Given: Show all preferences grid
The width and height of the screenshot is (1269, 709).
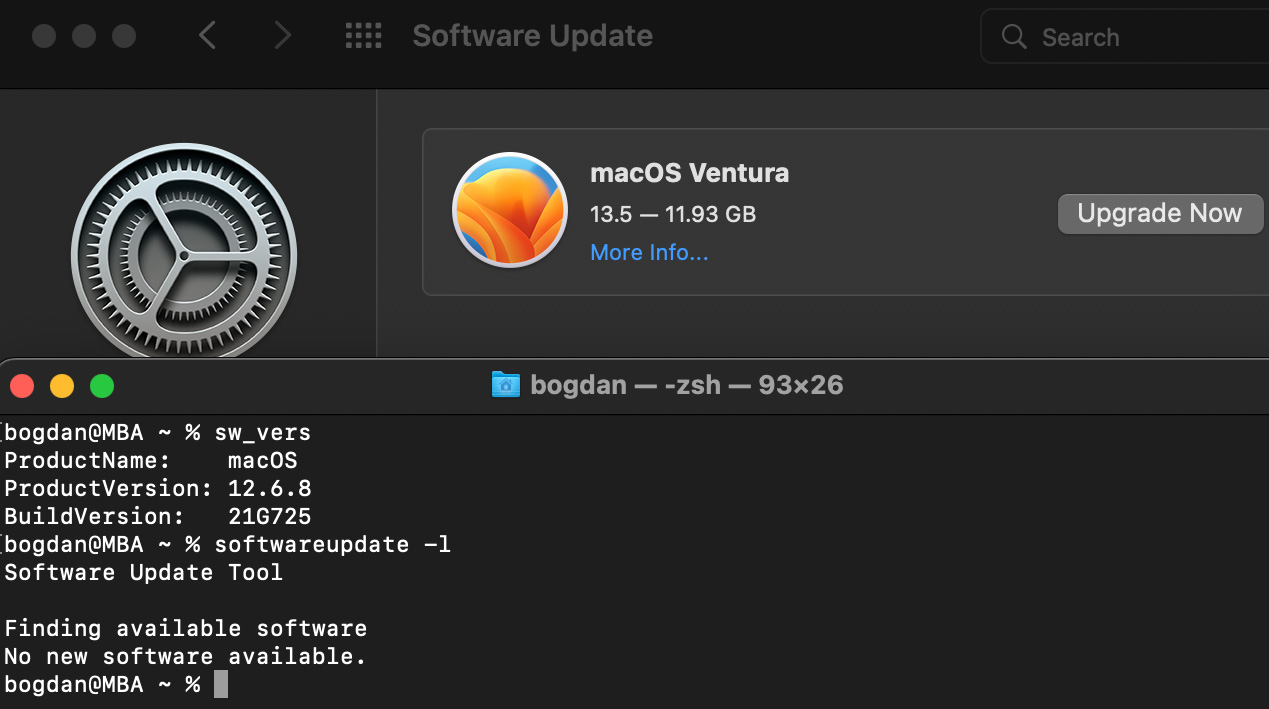Looking at the screenshot, I should [x=363, y=37].
